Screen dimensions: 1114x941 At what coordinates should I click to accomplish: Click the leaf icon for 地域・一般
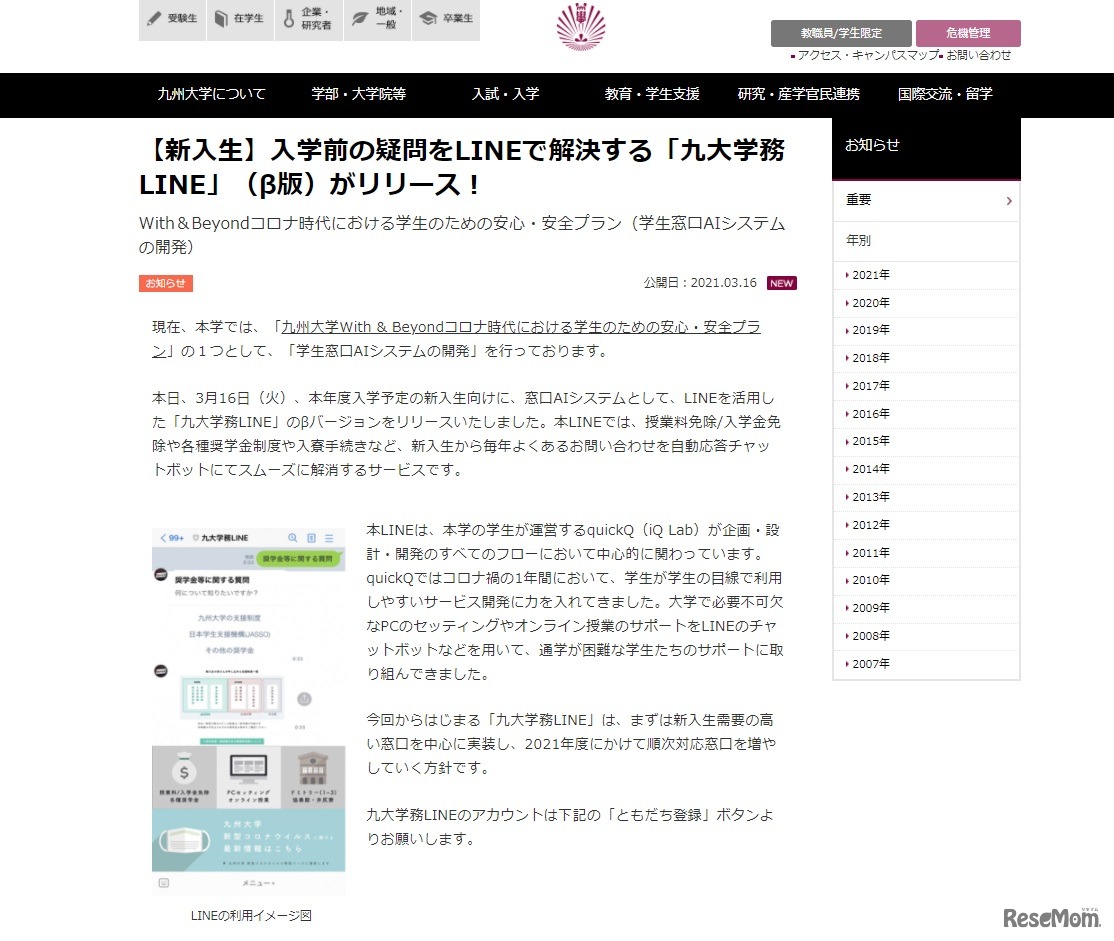pyautogui.click(x=360, y=18)
